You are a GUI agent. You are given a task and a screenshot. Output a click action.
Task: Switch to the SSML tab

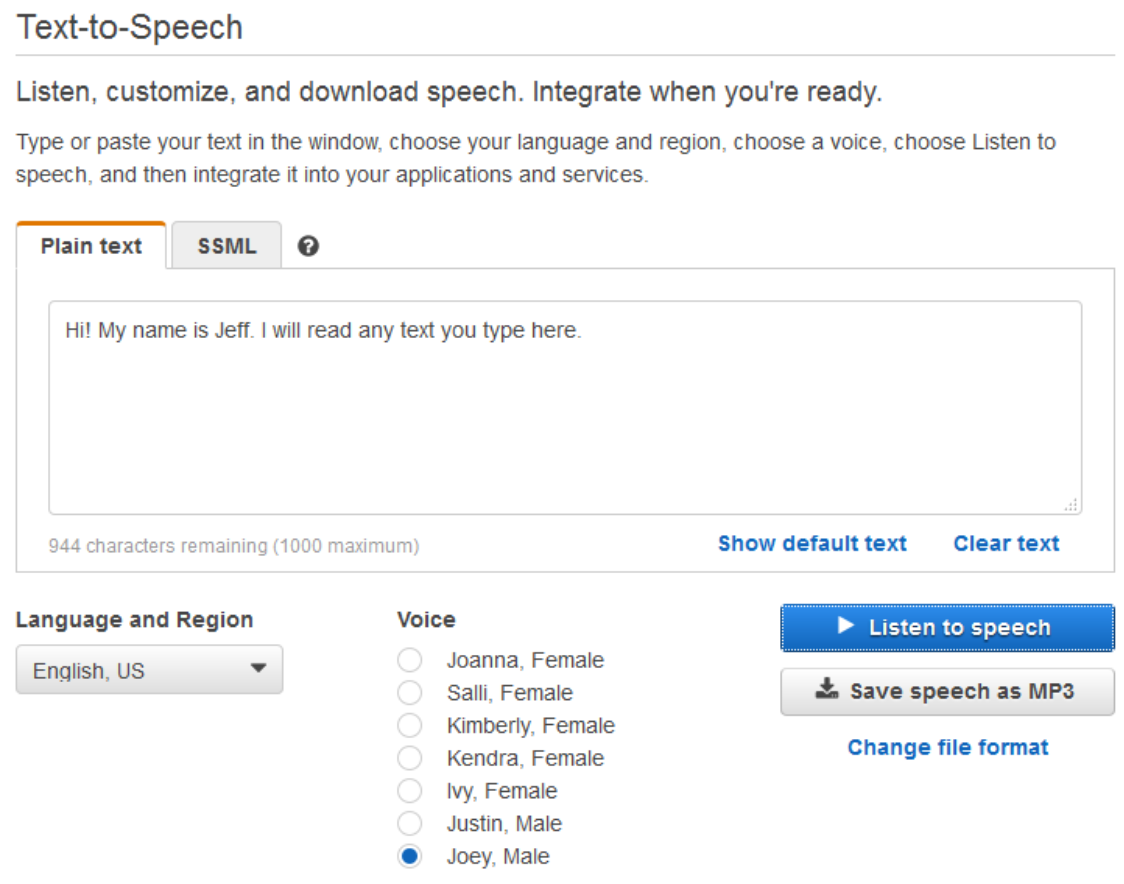(x=226, y=246)
